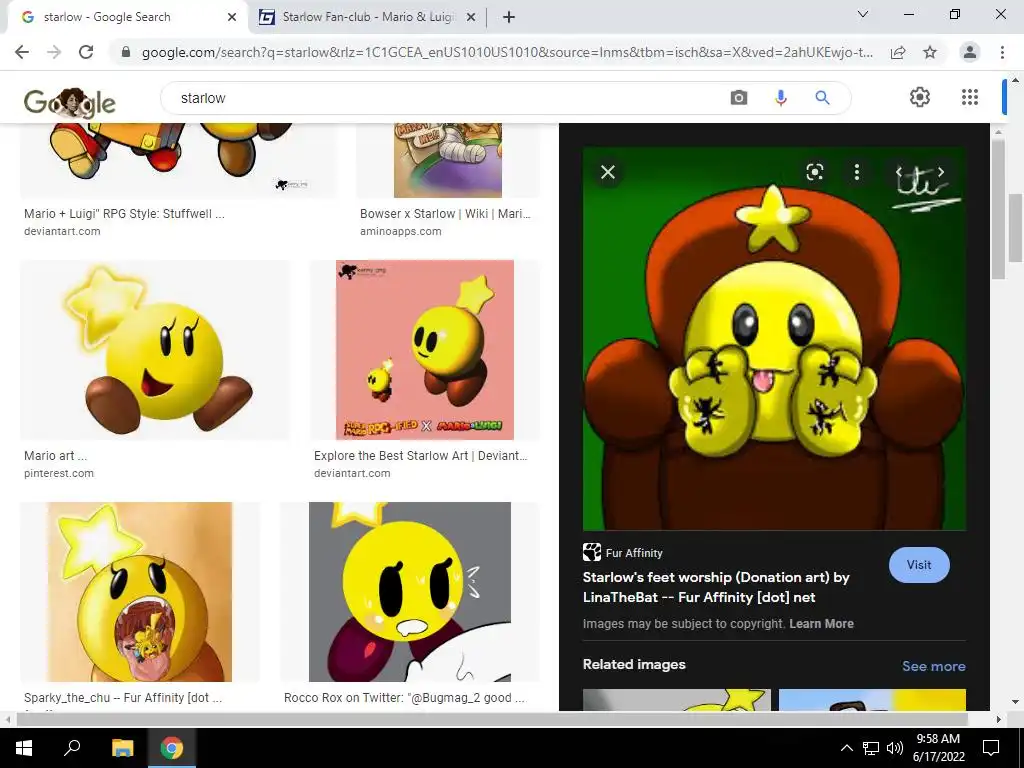The width and height of the screenshot is (1024, 768).
Task: Show previous image in preview panel
Action: point(899,172)
